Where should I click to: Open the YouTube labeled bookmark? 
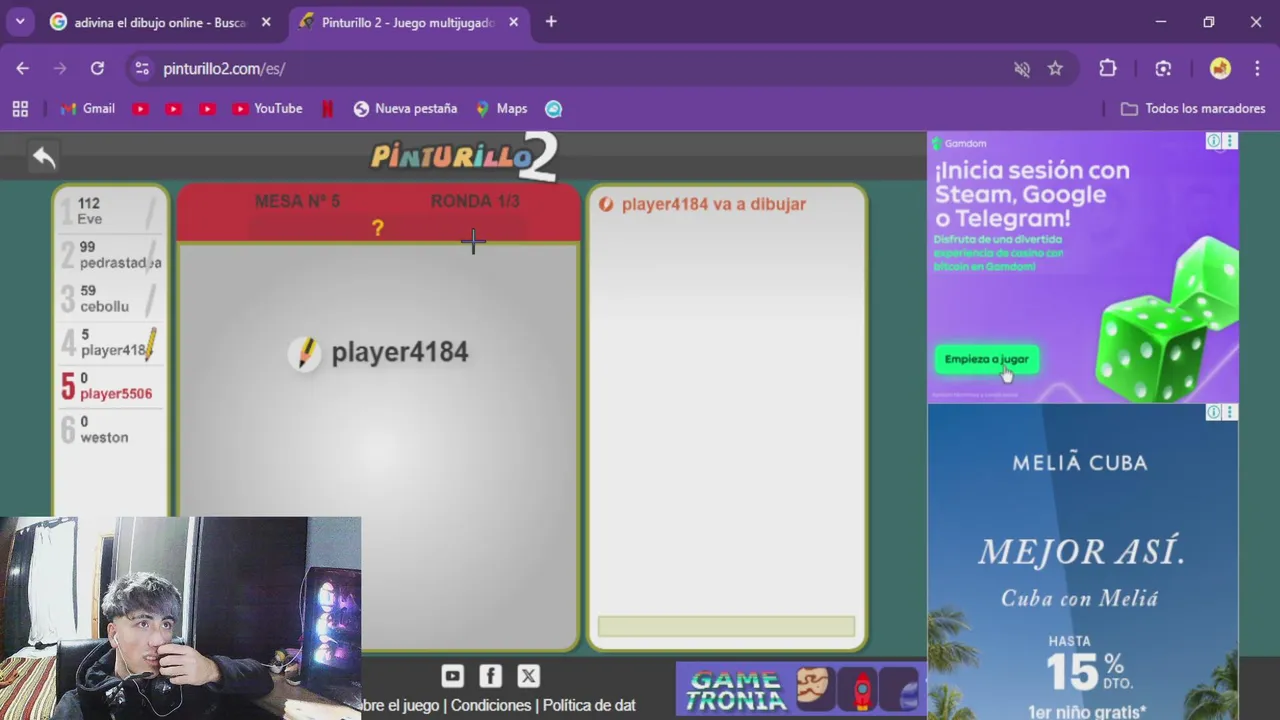click(x=267, y=109)
